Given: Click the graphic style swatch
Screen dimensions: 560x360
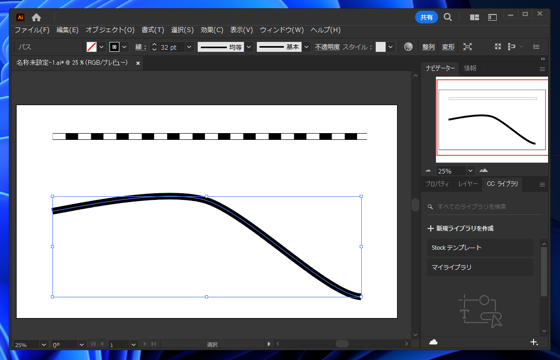Looking at the screenshot, I should pos(381,47).
